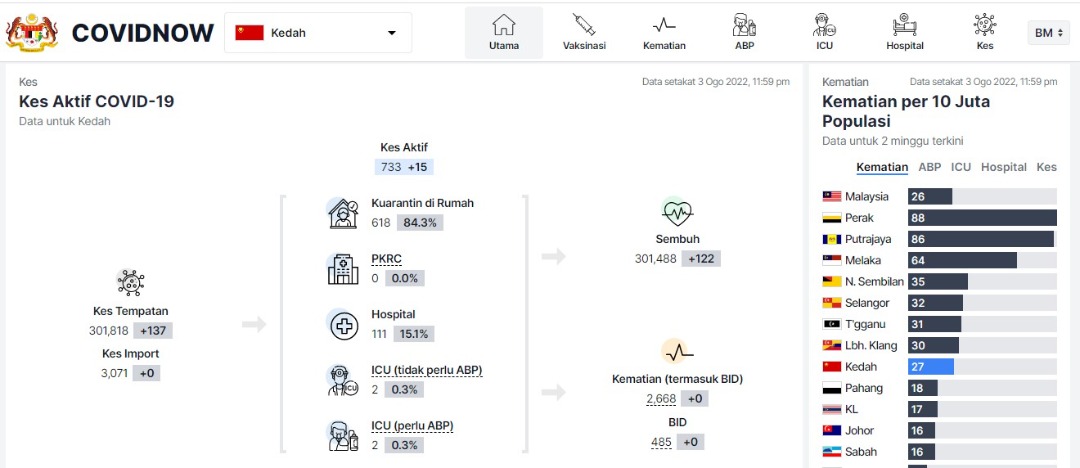
Task: Open the Hospital bed icon
Action: (x=904, y=25)
